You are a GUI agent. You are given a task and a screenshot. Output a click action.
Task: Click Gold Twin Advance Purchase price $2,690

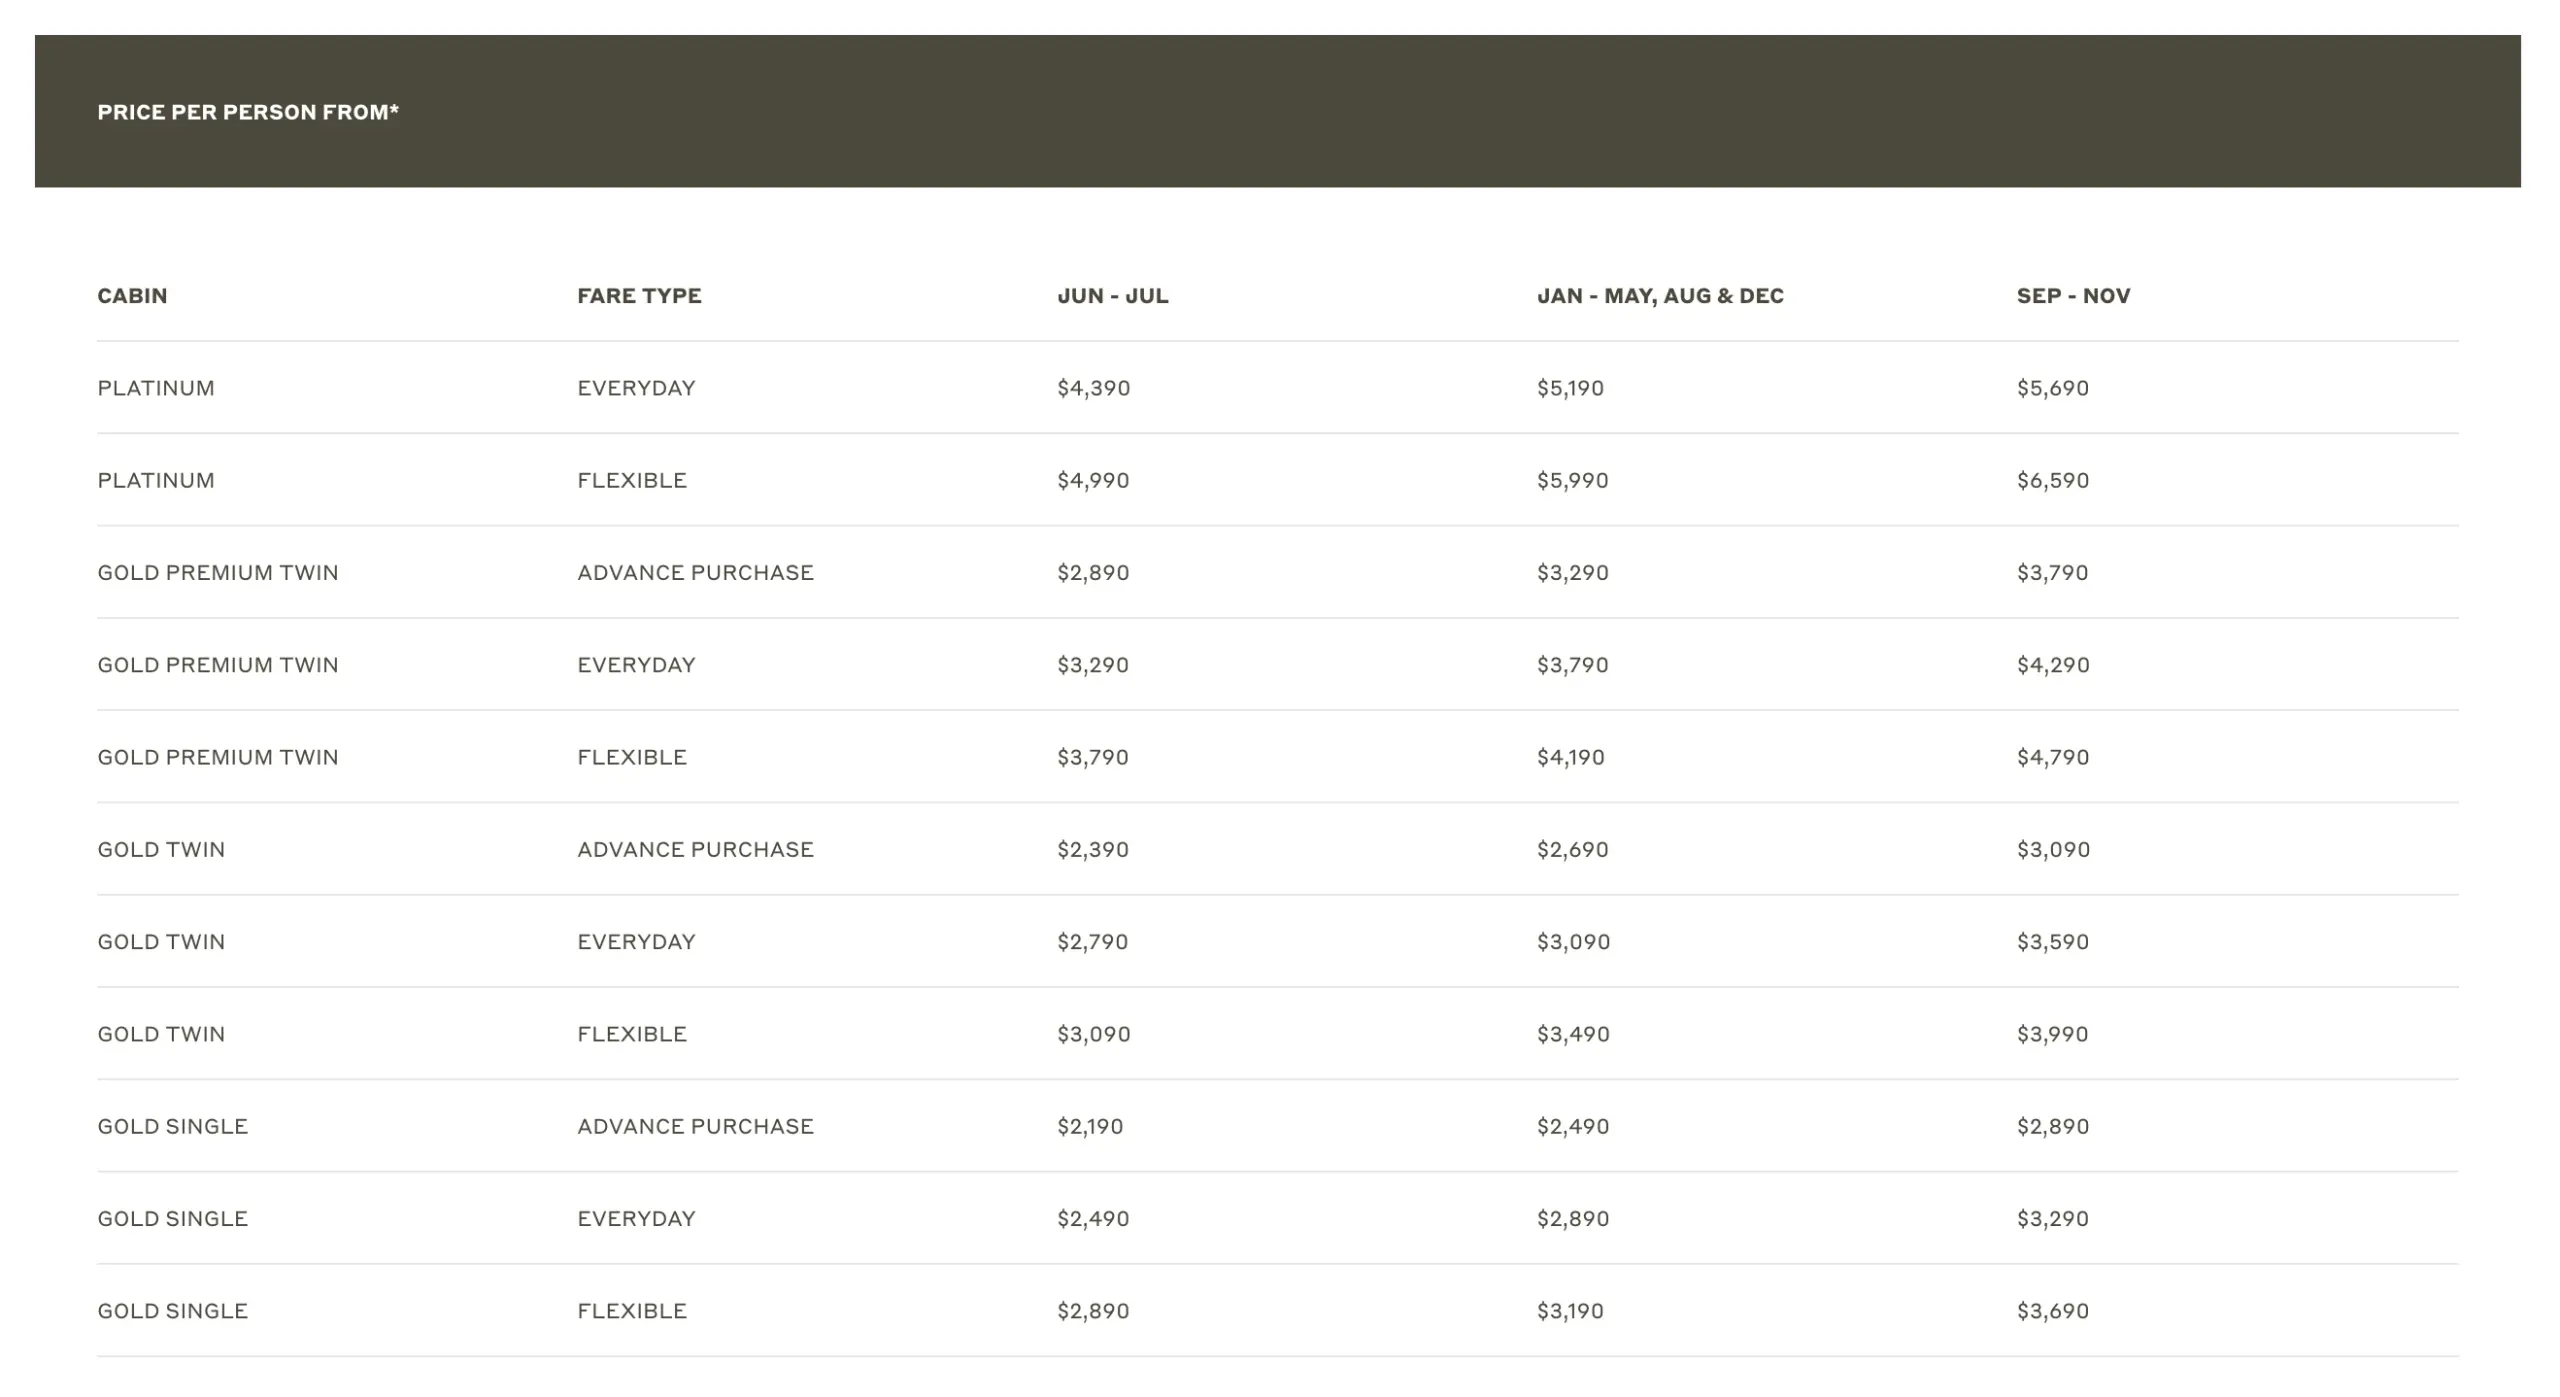click(x=1572, y=850)
